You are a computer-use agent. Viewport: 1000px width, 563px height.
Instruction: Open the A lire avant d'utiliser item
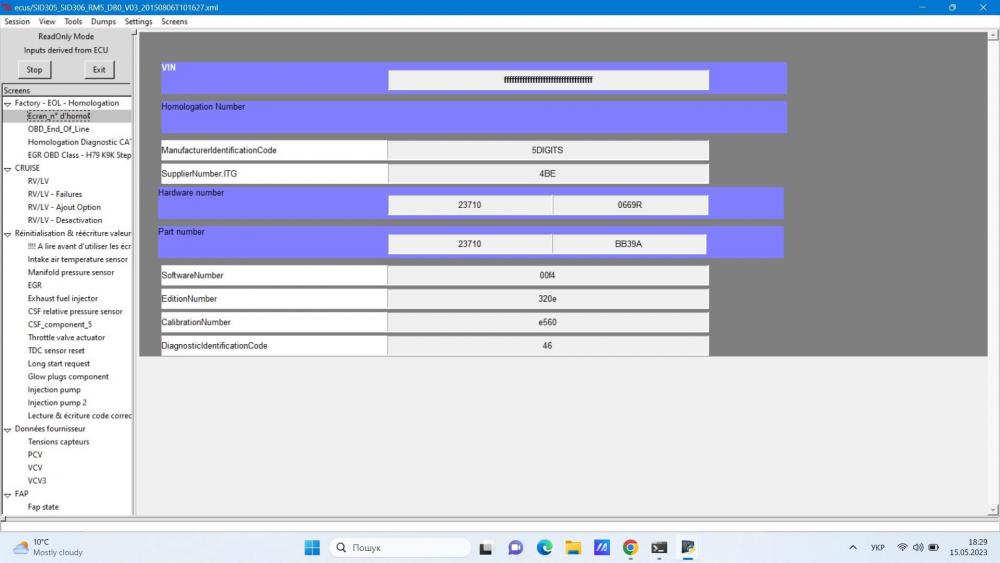coord(79,246)
